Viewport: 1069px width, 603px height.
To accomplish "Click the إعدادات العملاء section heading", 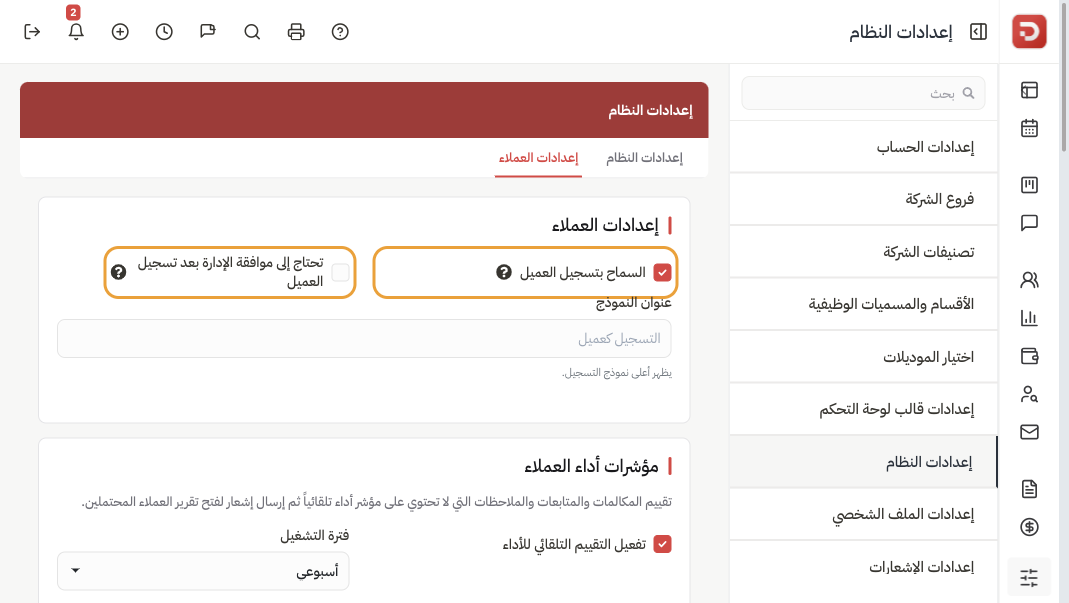I will pyautogui.click(x=605, y=225).
